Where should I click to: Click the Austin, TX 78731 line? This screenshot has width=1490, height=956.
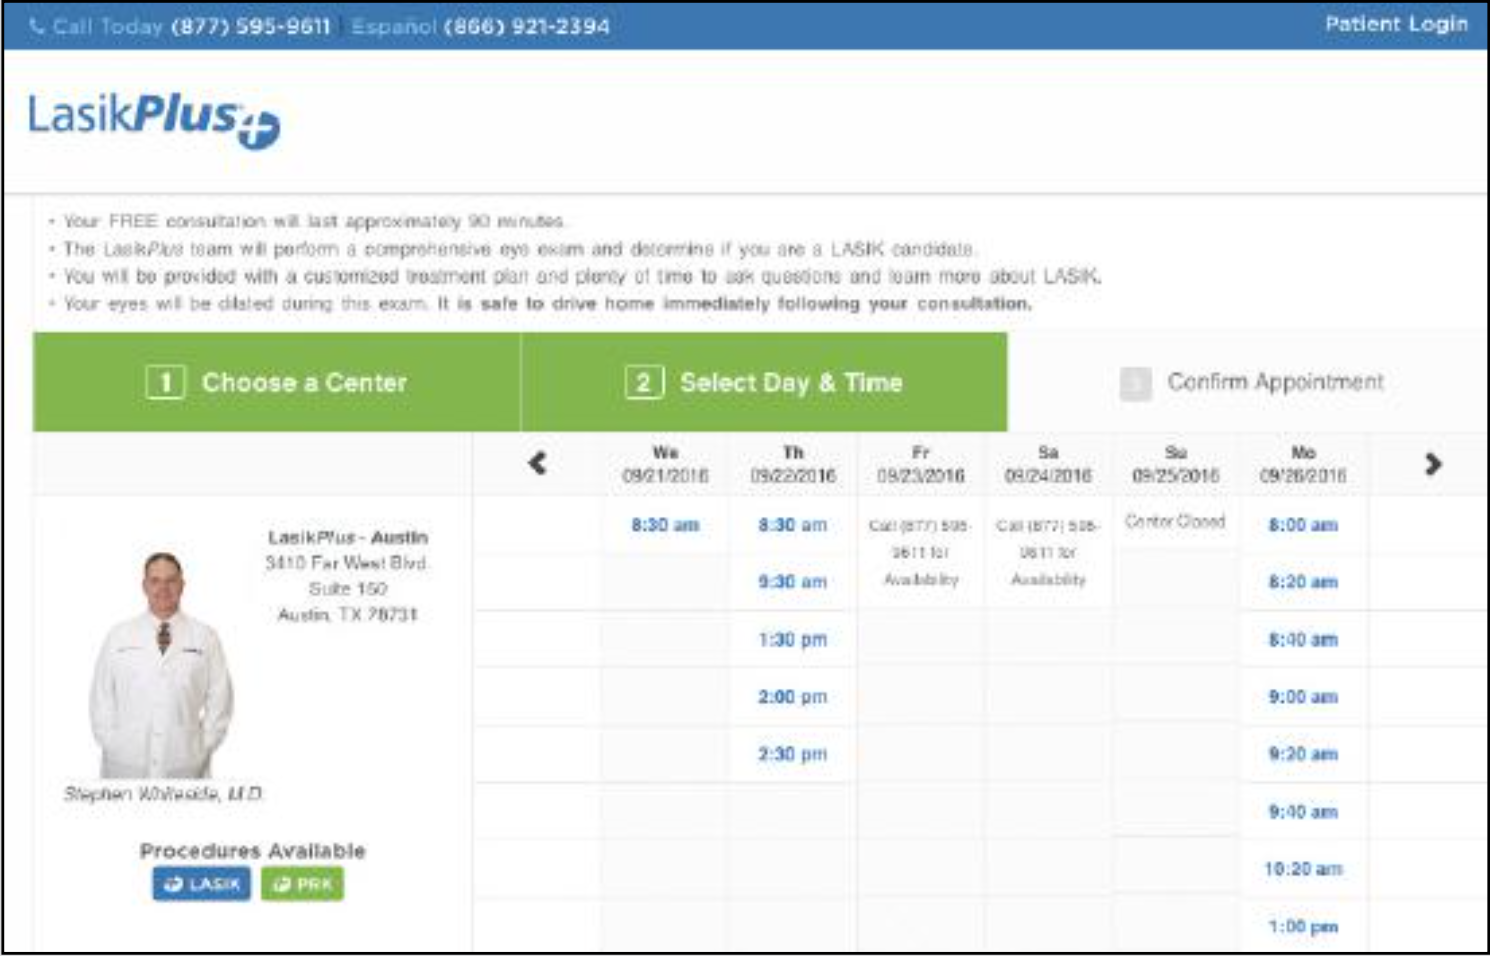pyautogui.click(x=347, y=614)
